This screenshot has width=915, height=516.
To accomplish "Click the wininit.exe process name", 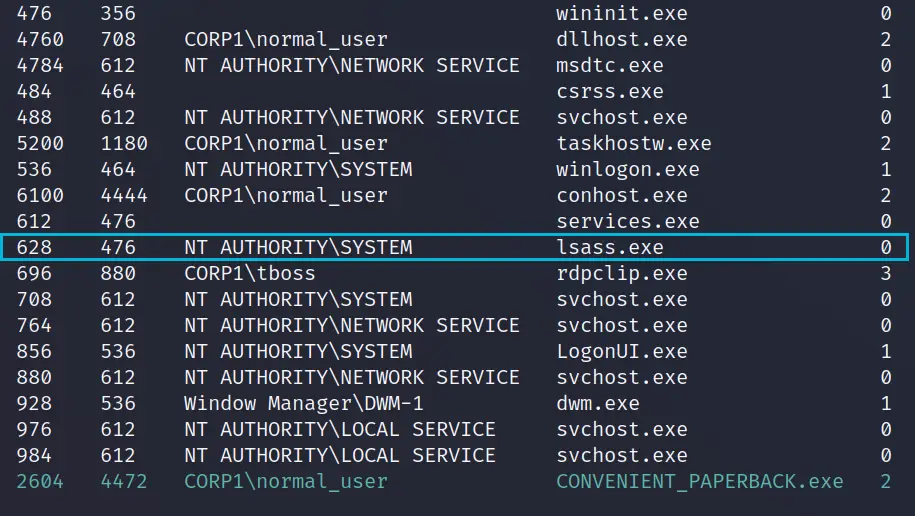I will pos(621,13).
